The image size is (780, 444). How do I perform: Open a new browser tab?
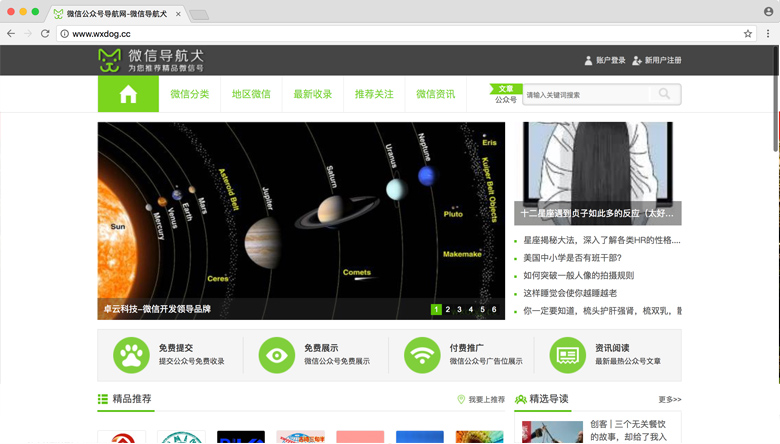point(199,15)
